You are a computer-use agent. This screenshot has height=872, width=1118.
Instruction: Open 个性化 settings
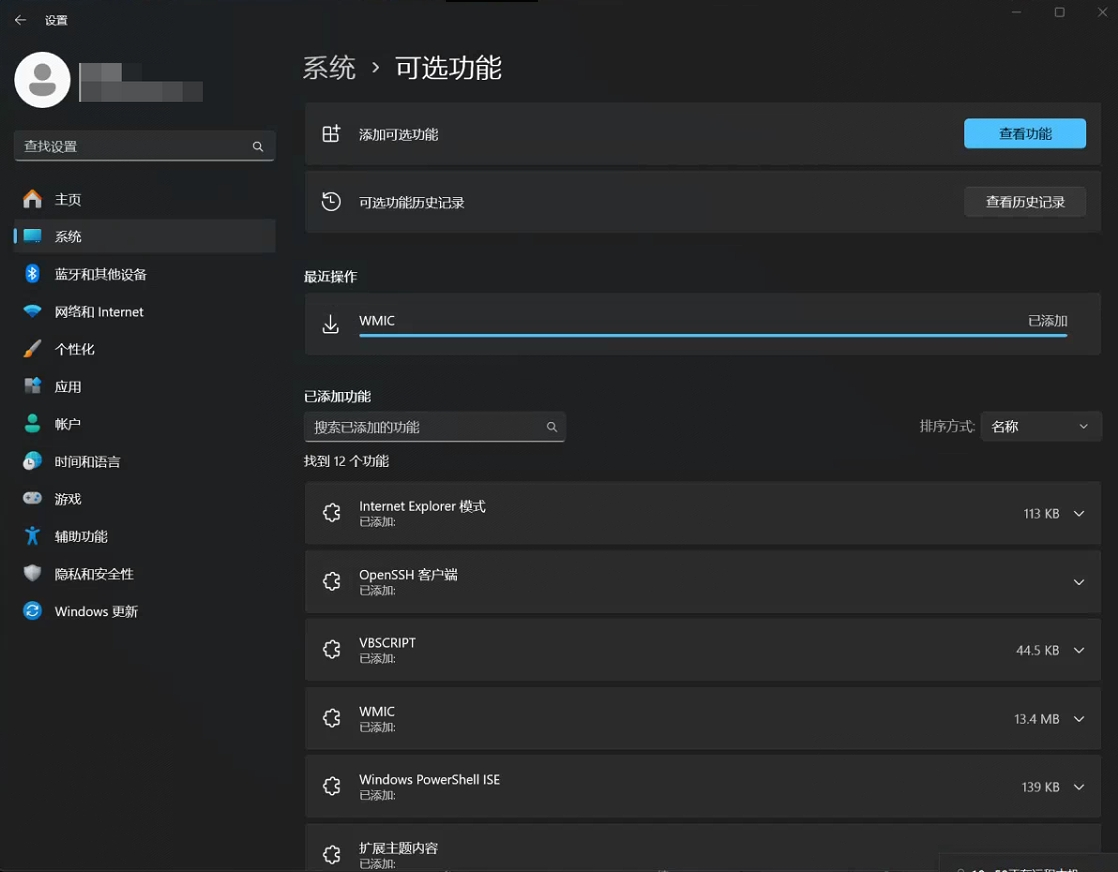(145, 349)
